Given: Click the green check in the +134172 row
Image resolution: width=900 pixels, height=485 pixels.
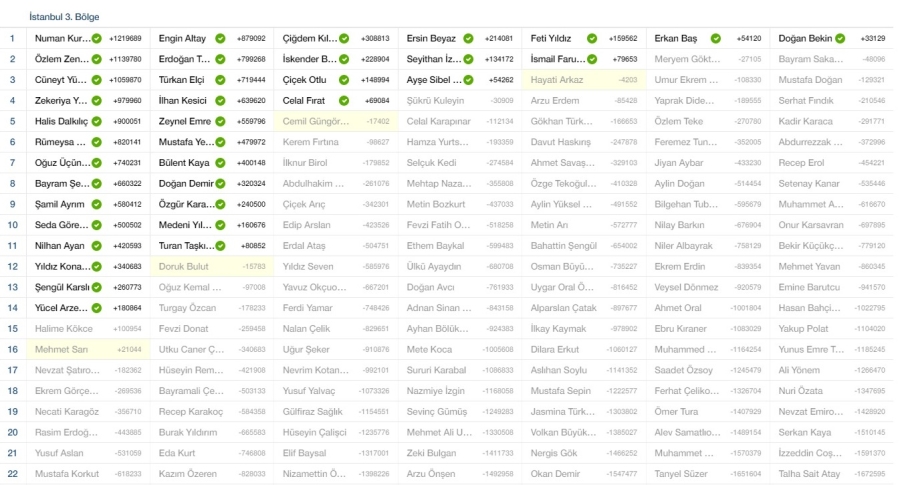Looking at the screenshot, I should point(468,59).
